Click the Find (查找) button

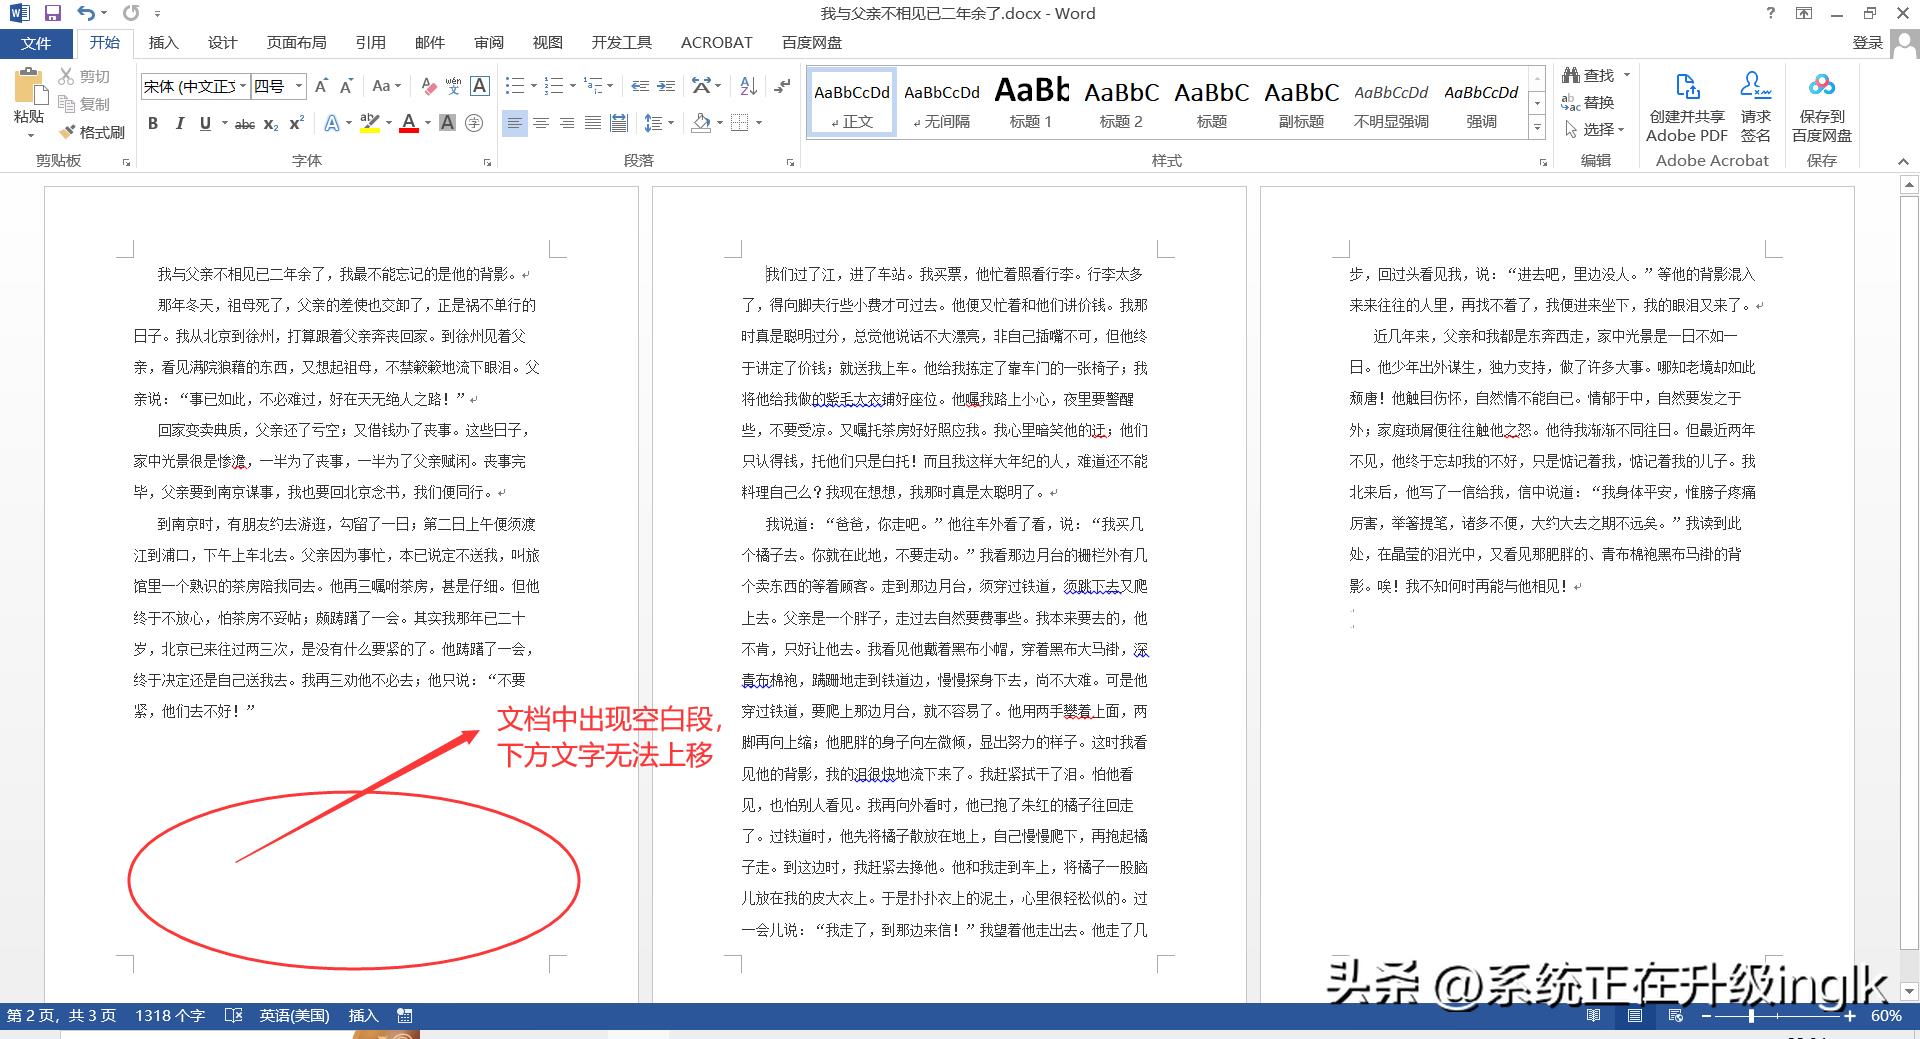(1588, 76)
